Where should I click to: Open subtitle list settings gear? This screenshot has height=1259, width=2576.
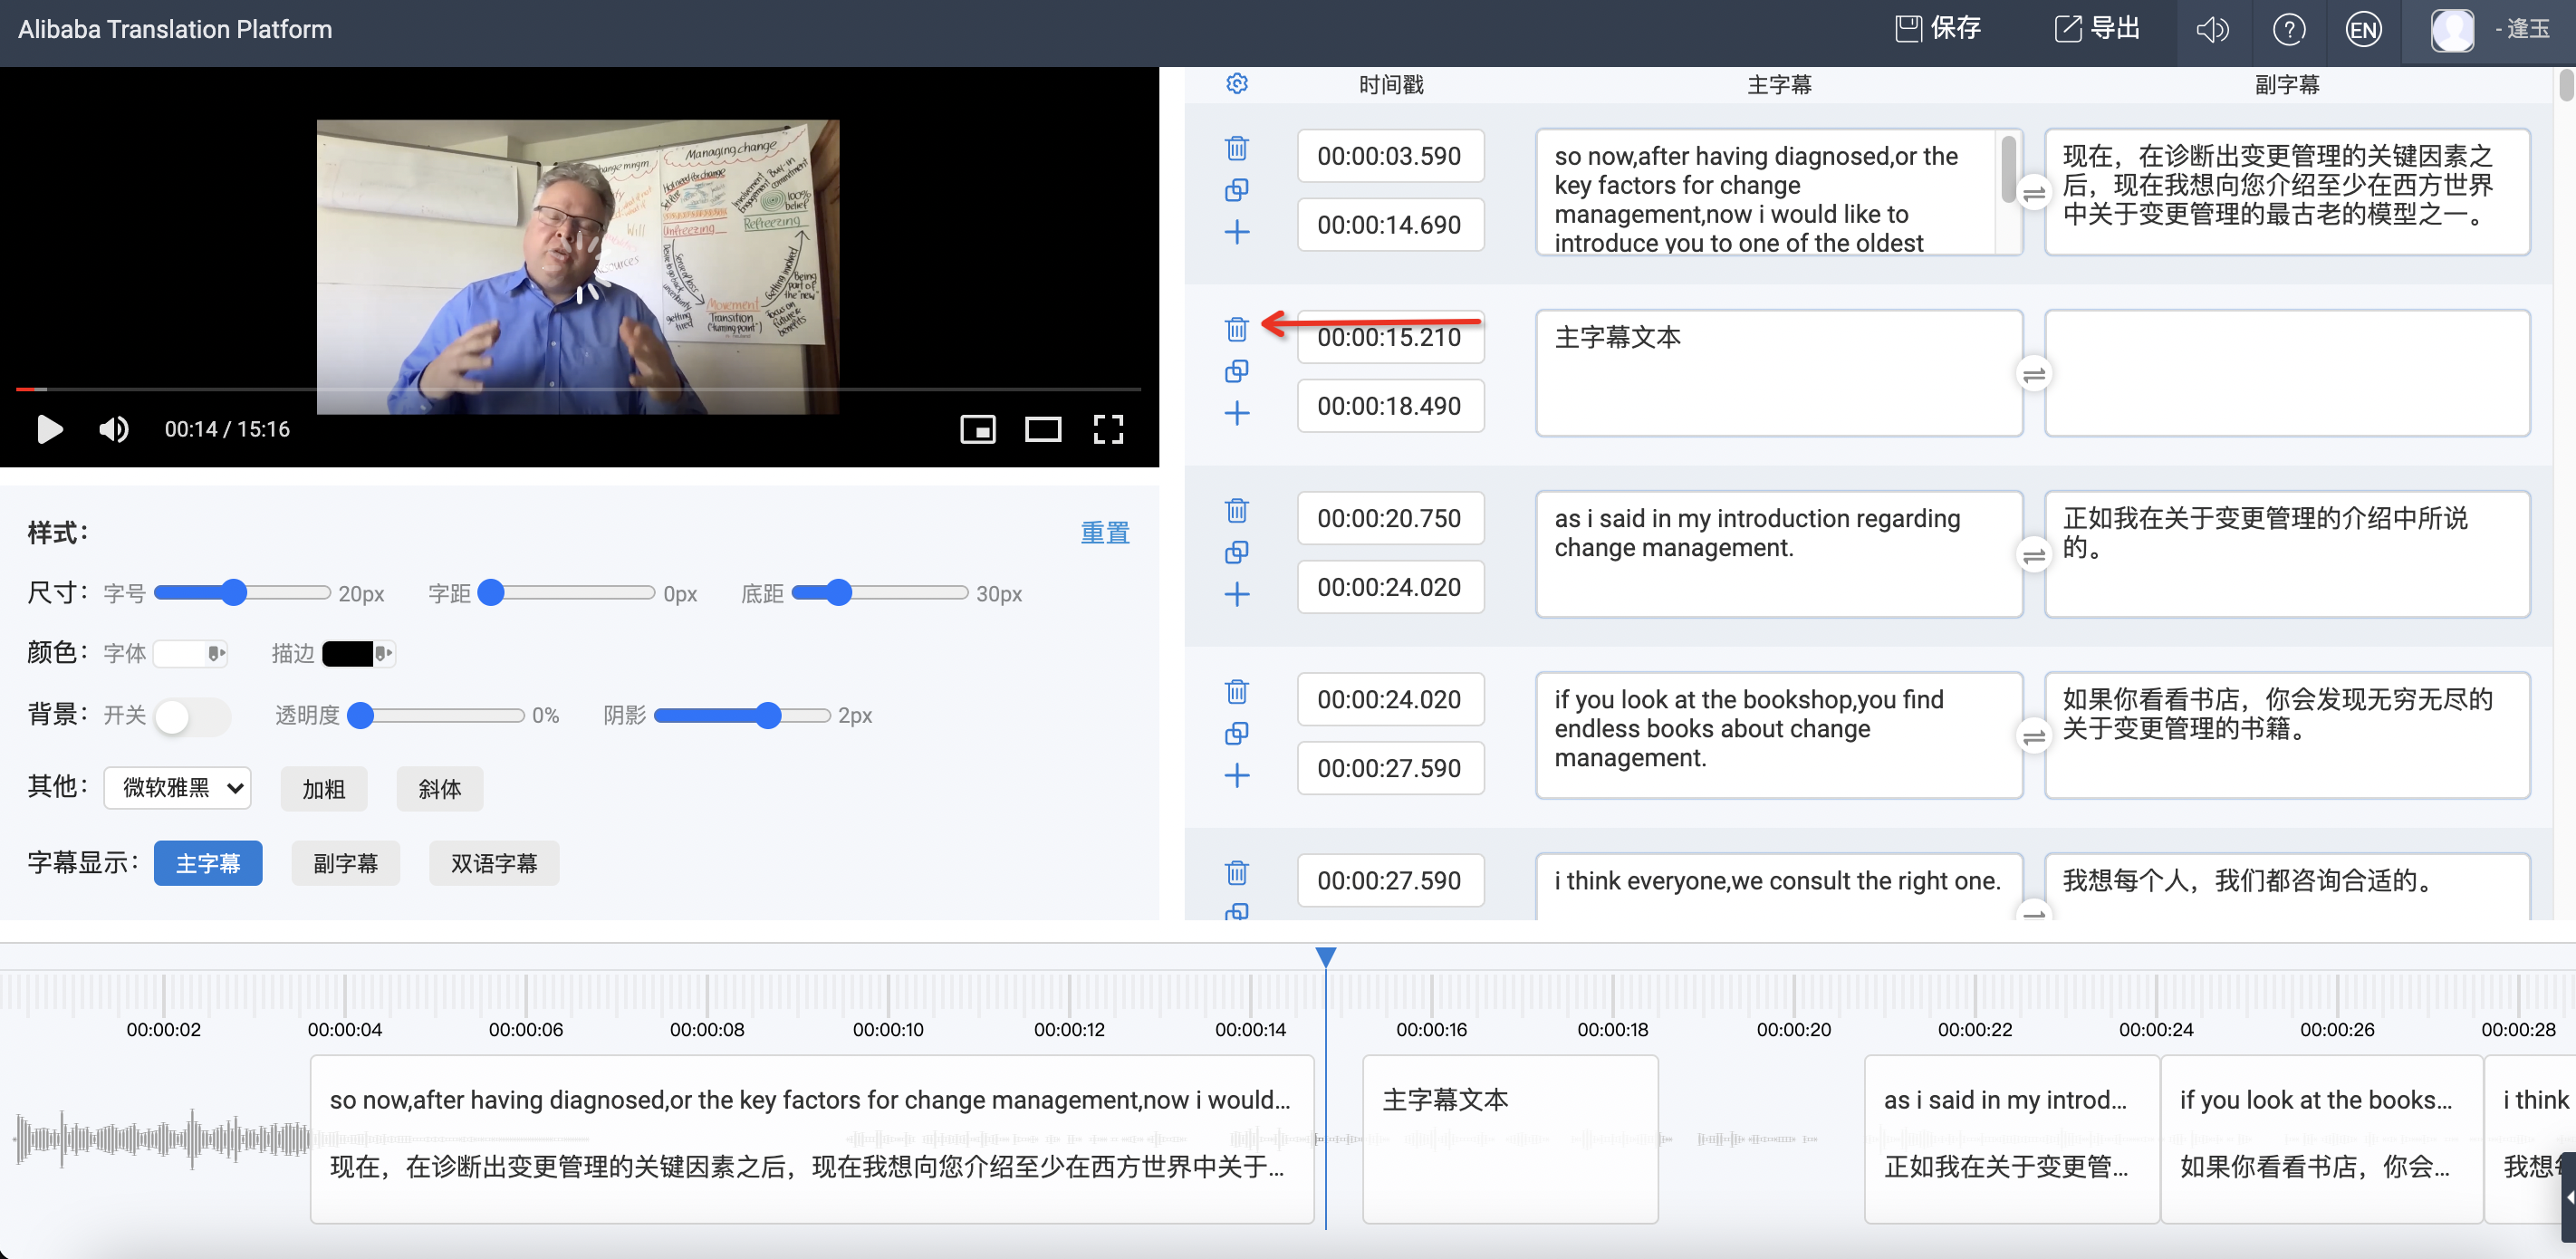click(1237, 84)
